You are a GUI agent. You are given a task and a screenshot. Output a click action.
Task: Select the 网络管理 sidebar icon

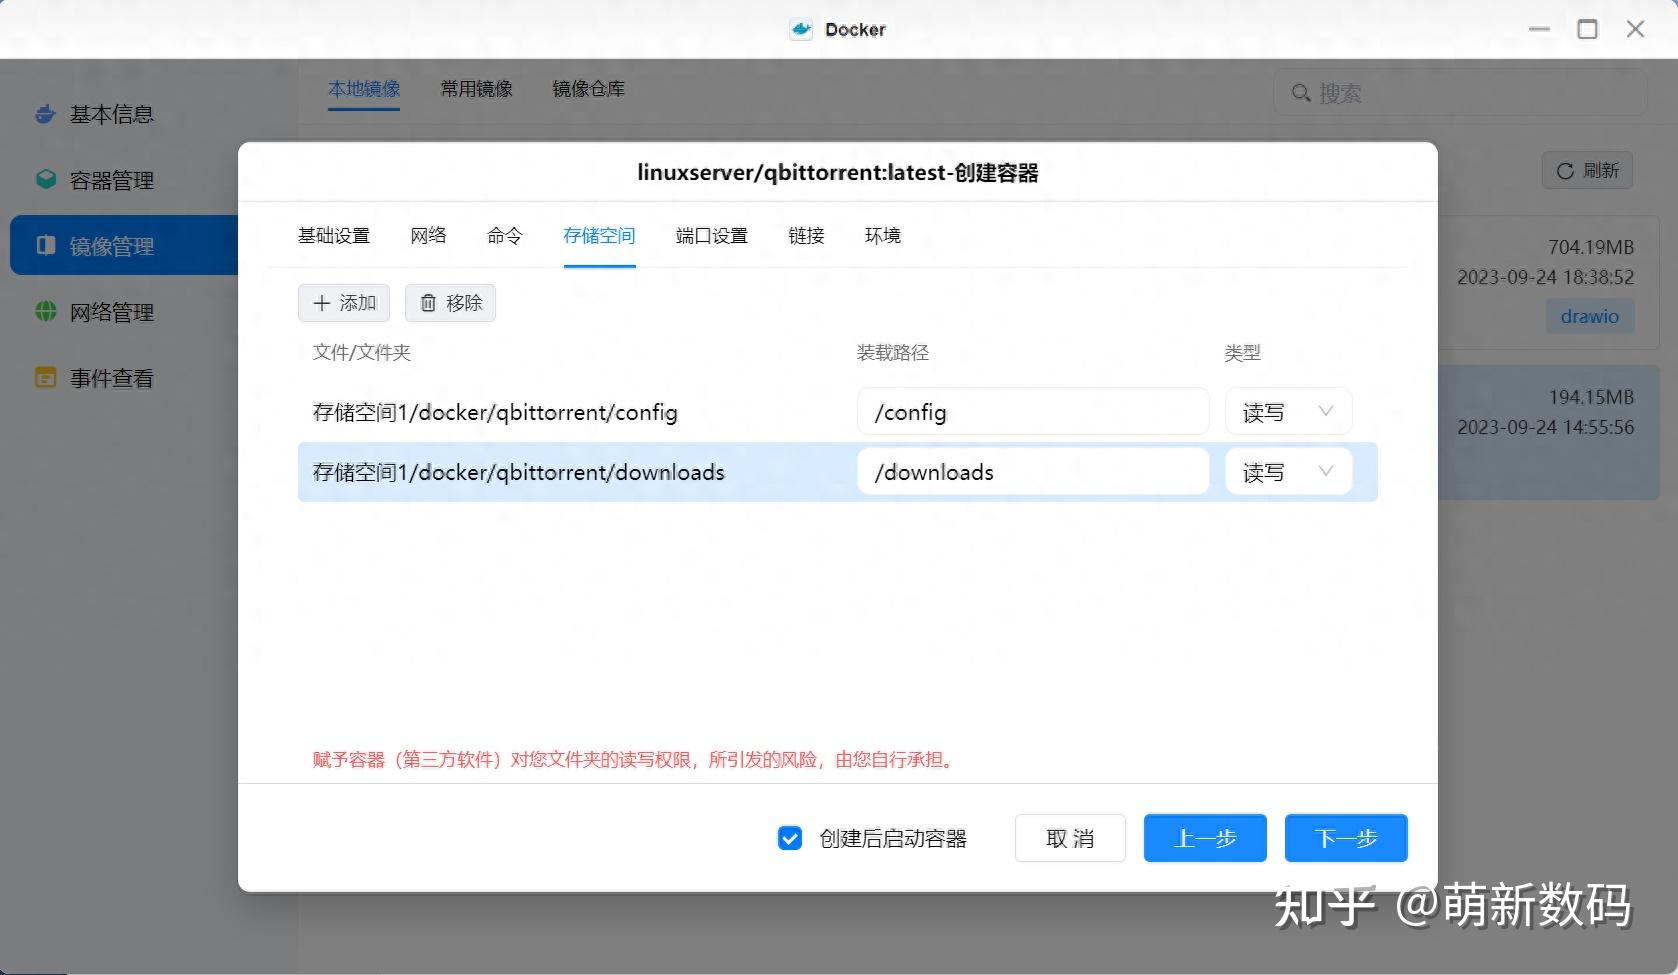click(x=45, y=311)
